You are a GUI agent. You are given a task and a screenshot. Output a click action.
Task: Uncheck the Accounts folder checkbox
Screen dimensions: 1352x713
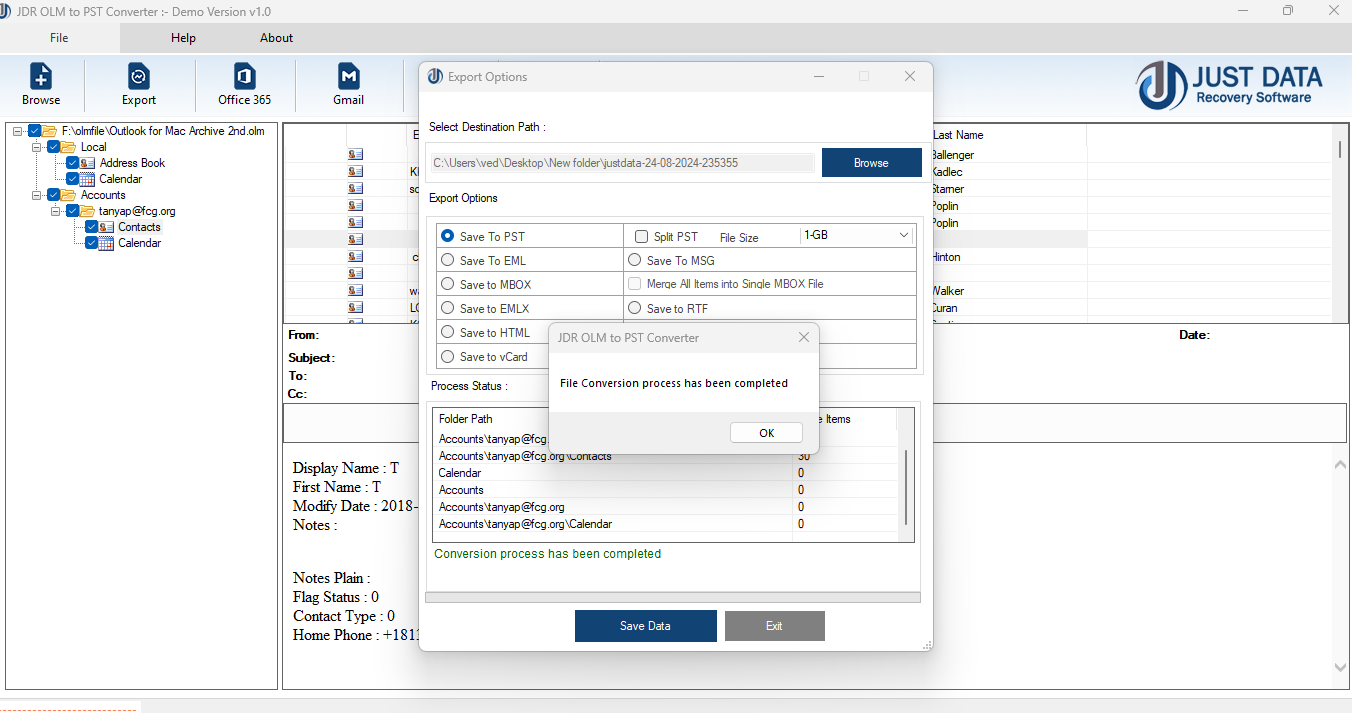(x=53, y=195)
